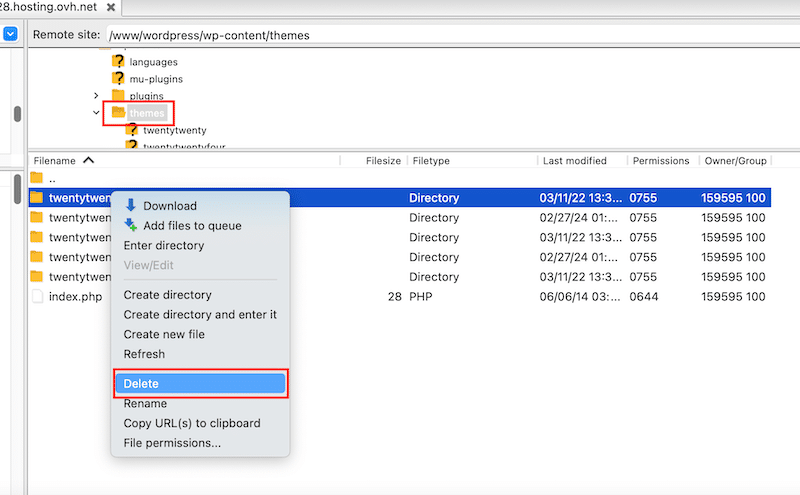Sort by the Filename column header
Screen dimensions: 800x495
click(55, 160)
